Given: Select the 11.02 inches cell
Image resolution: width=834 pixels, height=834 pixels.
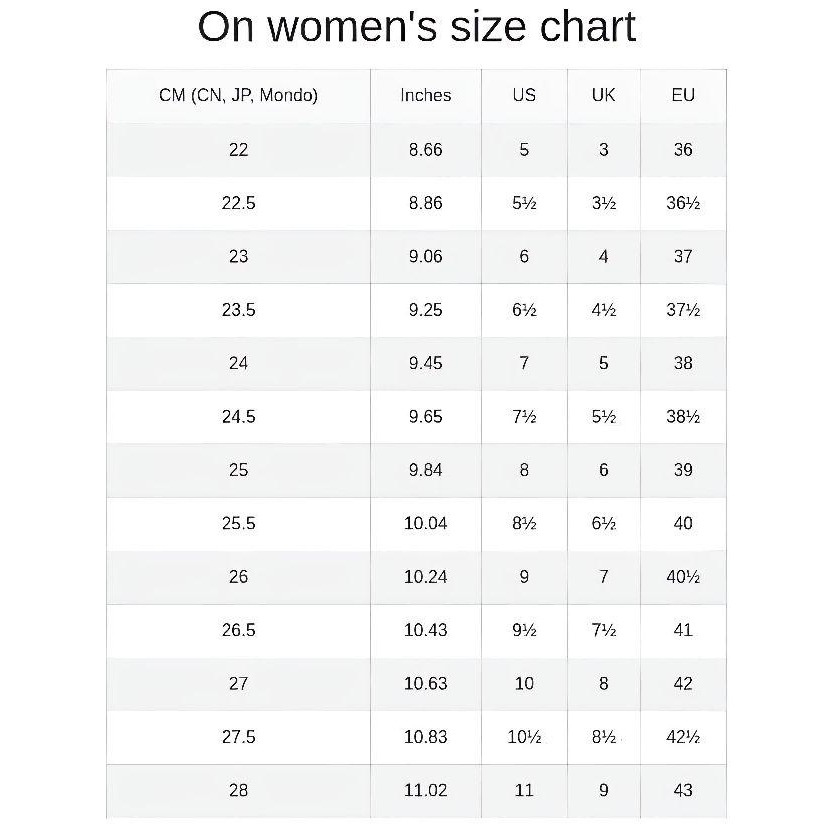Looking at the screenshot, I should click(x=425, y=790).
